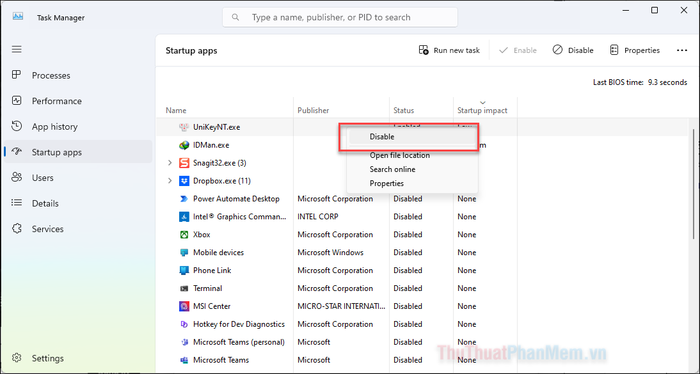Open the hamburger navigation menu
700x374 pixels.
tap(17, 49)
